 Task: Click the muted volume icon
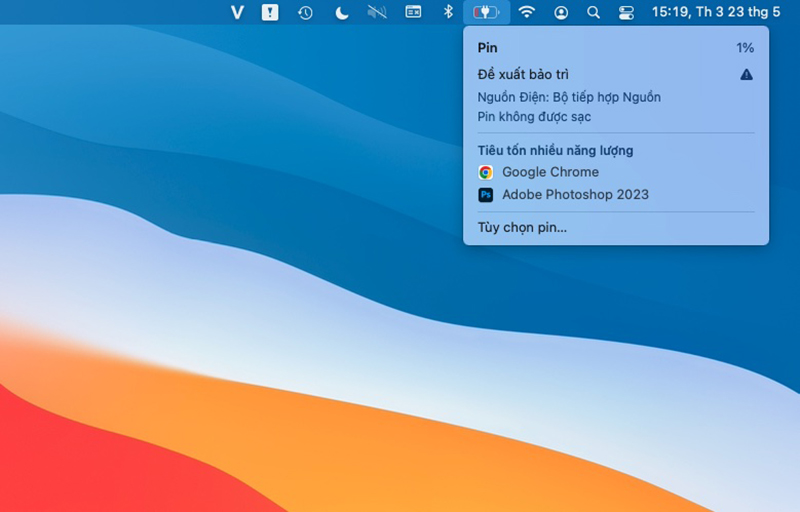pos(377,12)
